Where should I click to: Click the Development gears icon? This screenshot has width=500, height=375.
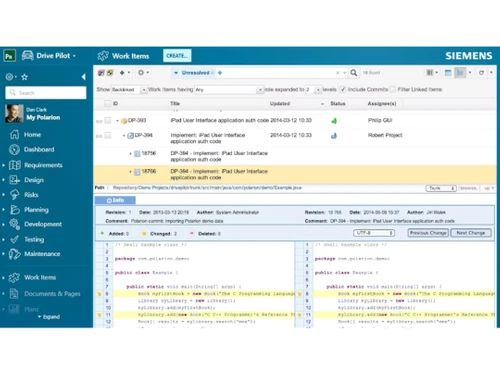[14, 224]
